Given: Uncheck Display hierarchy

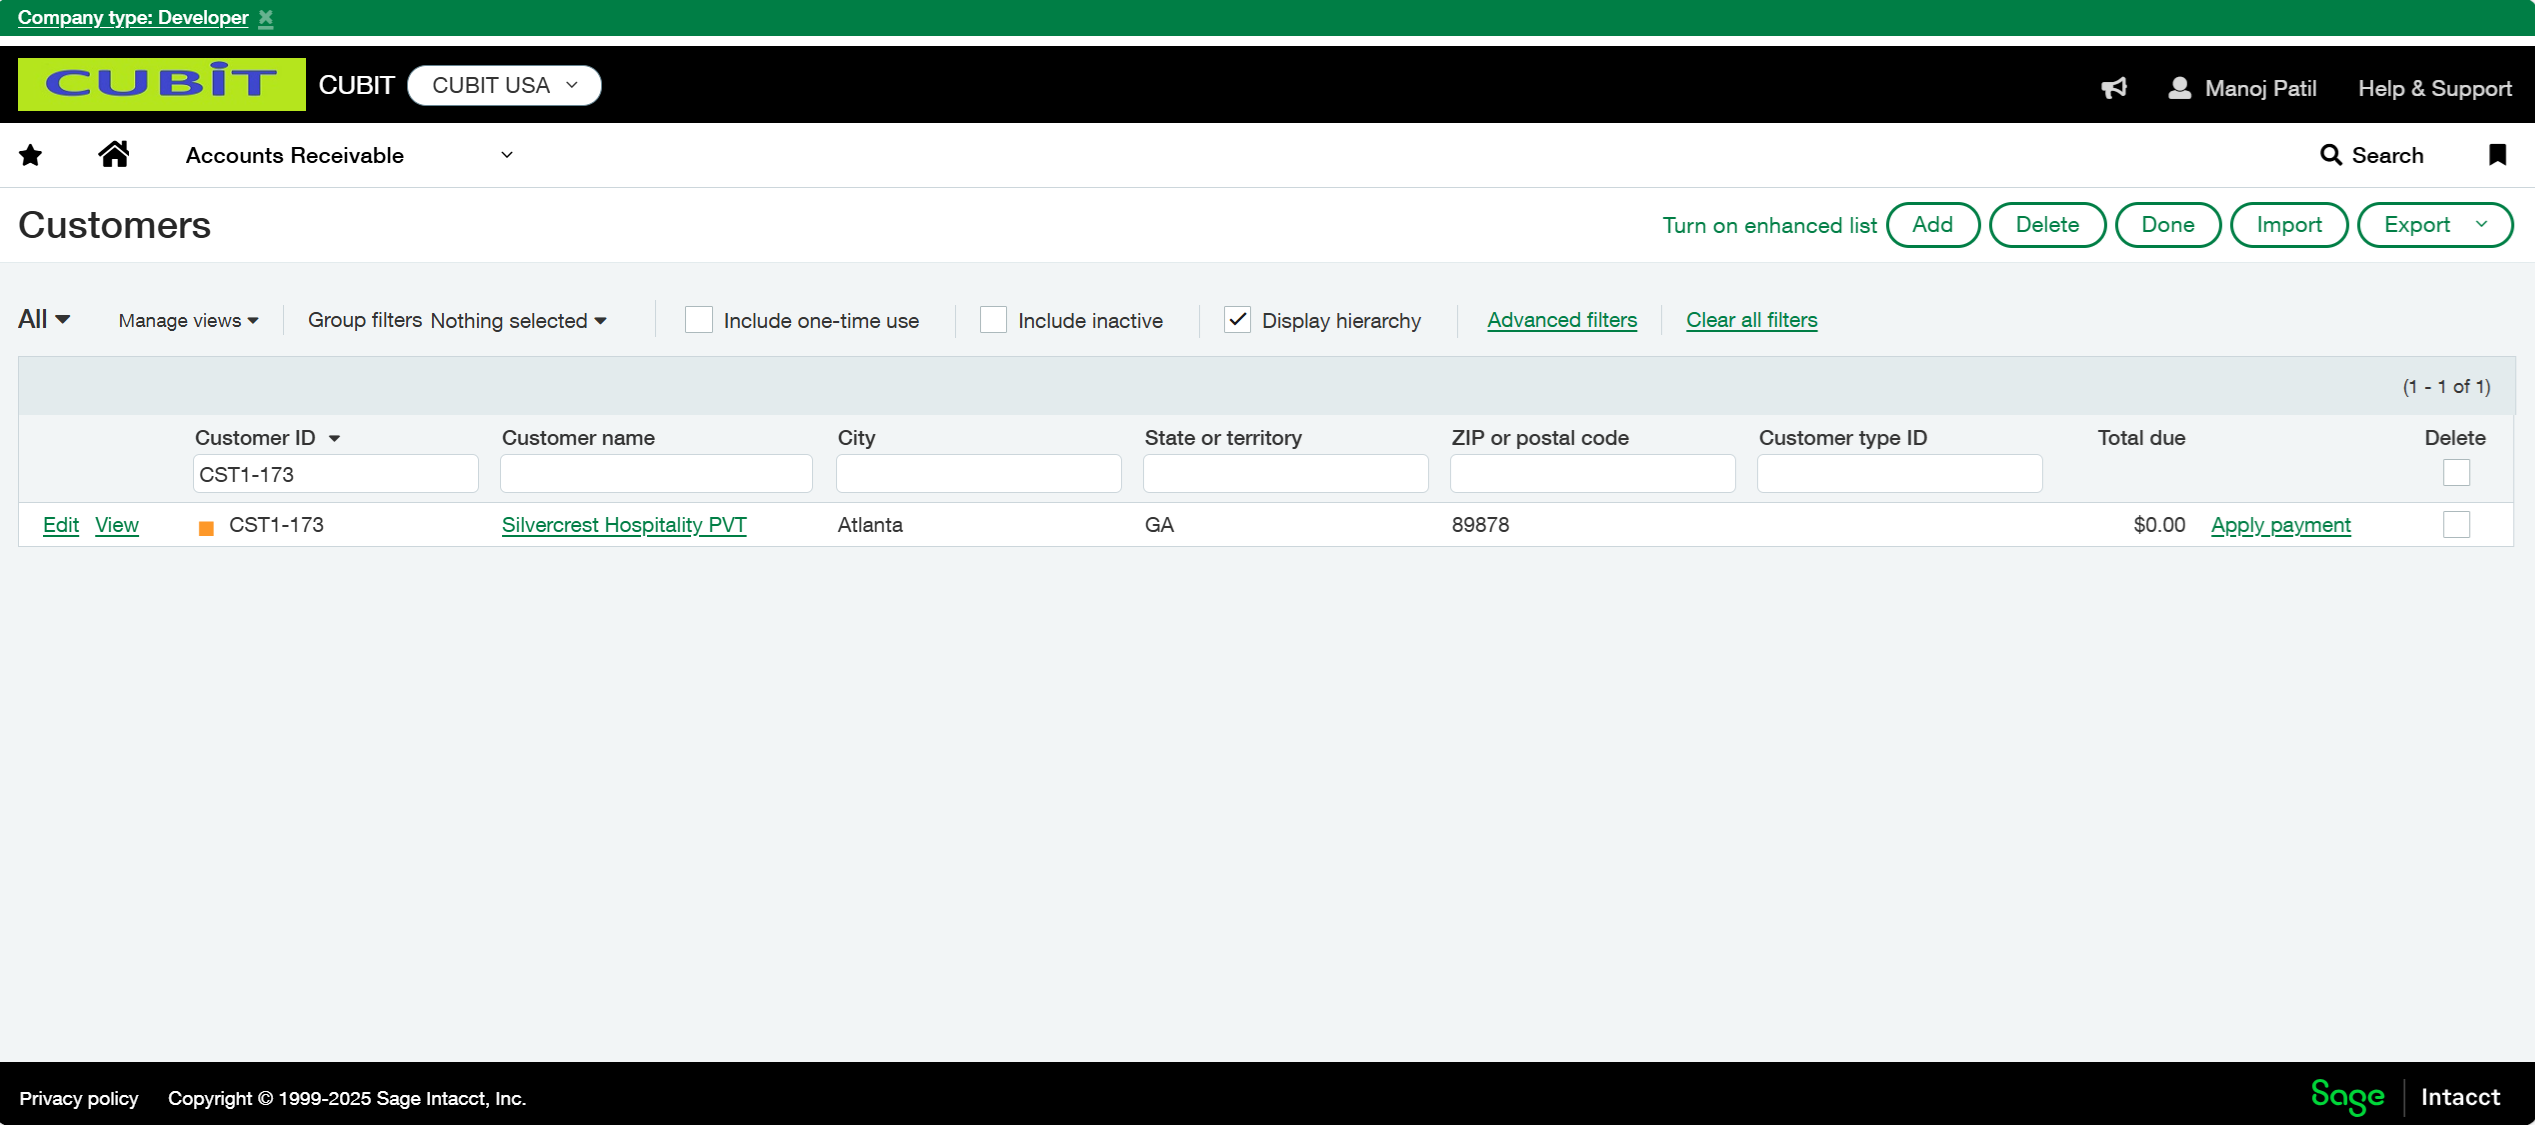Looking at the screenshot, I should (x=1237, y=320).
